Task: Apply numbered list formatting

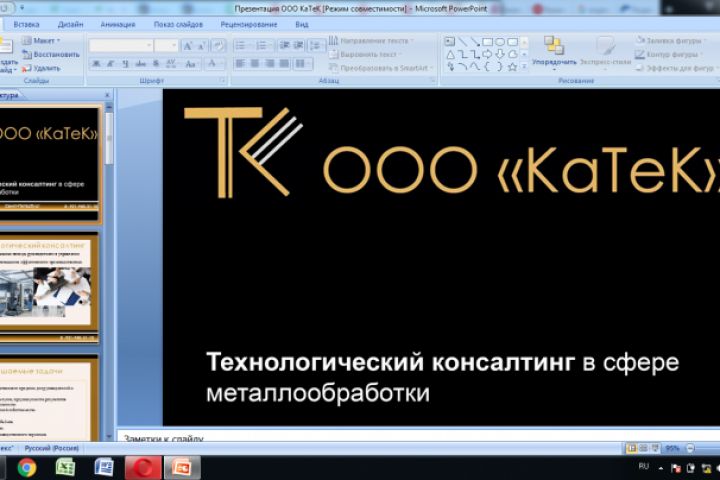Action: (263, 45)
